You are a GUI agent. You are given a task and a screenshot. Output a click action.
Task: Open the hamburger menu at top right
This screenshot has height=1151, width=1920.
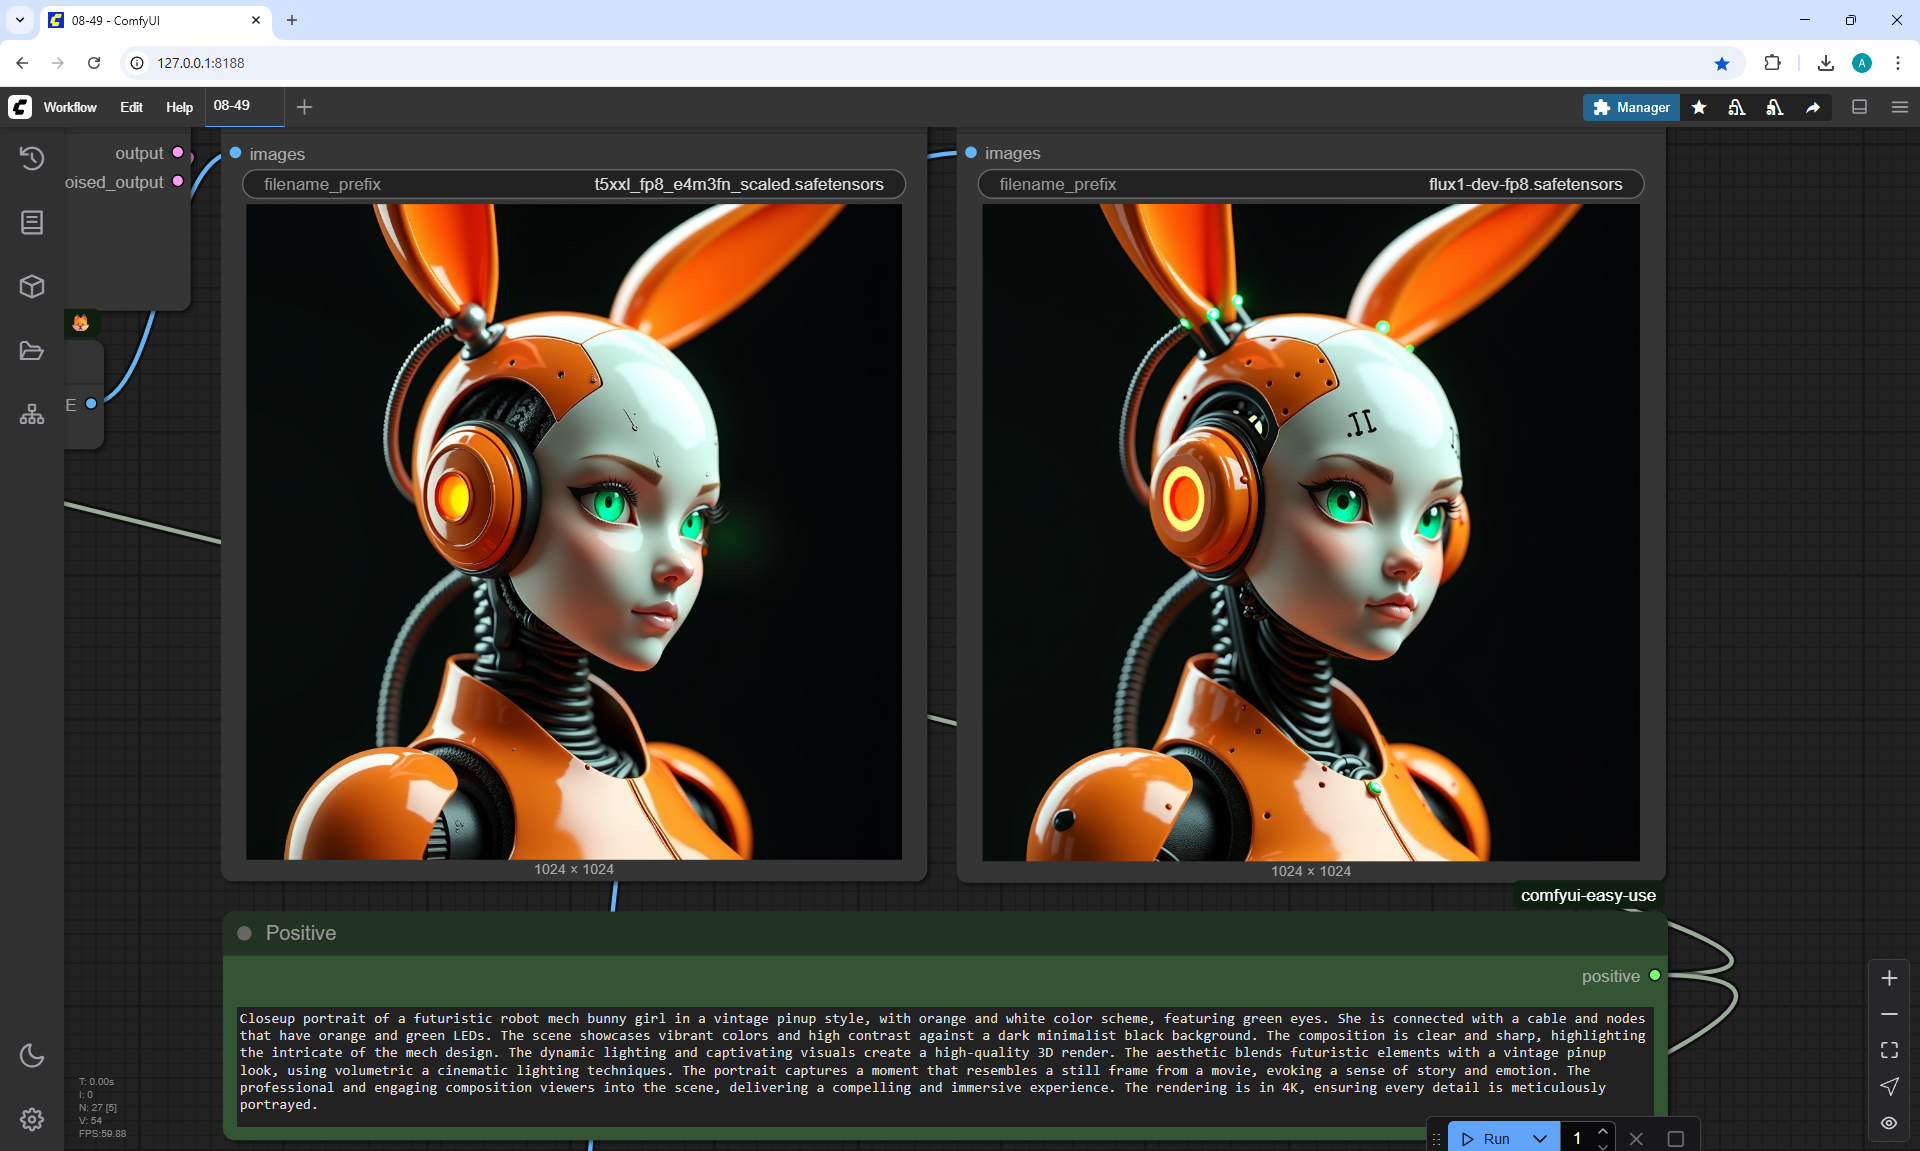pyautogui.click(x=1900, y=107)
